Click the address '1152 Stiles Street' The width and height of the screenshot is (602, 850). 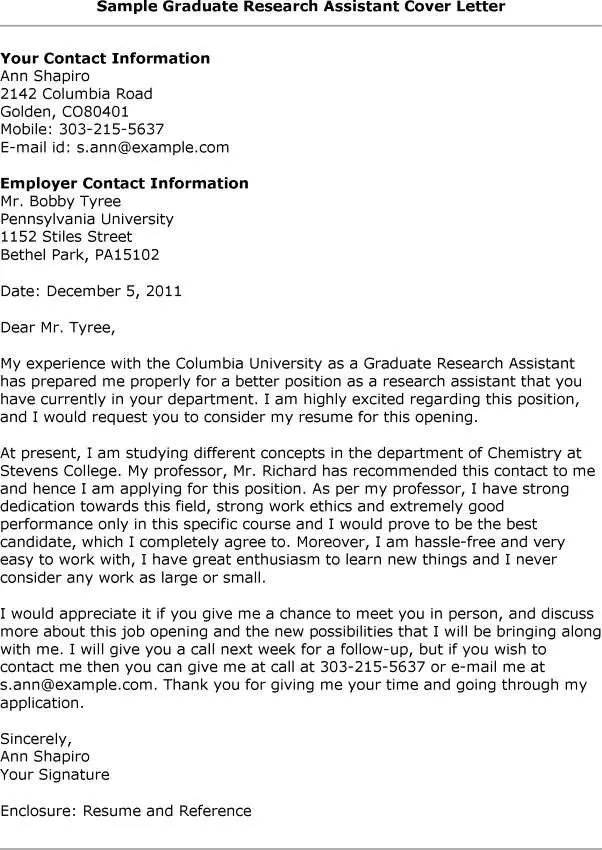(66, 237)
